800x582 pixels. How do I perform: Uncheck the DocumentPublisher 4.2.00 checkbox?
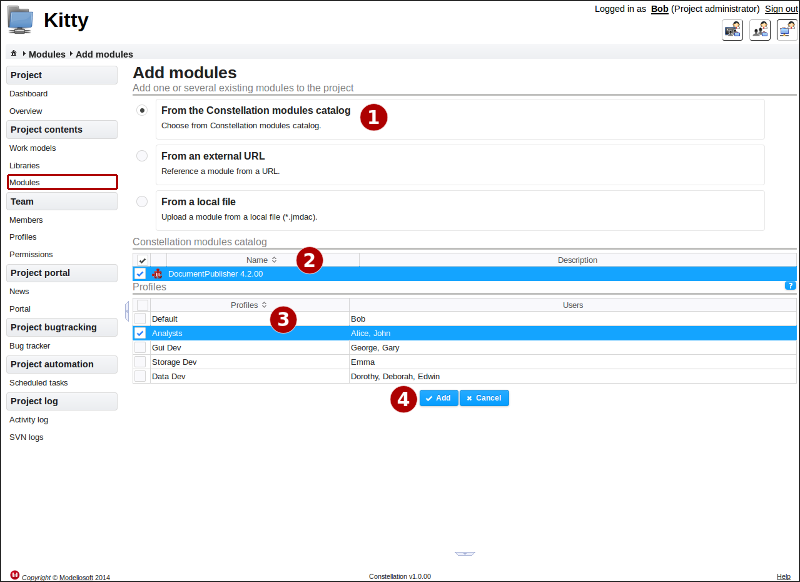[x=140, y=274]
